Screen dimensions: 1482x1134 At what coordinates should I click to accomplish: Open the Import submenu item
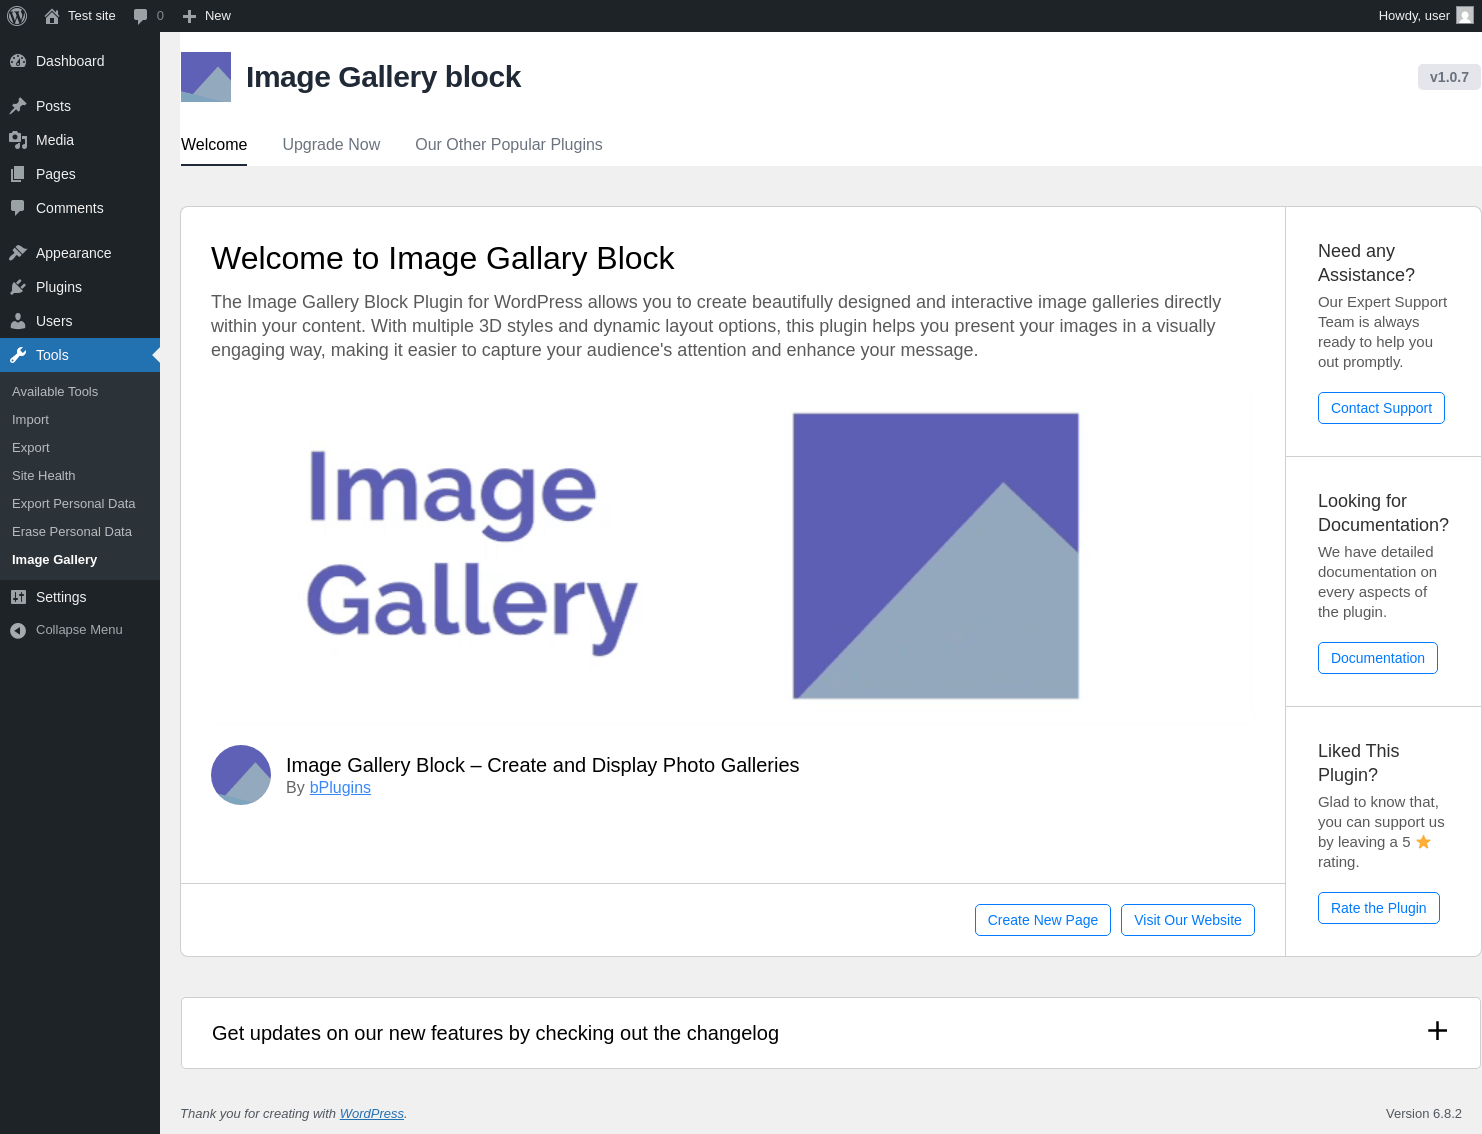click(x=30, y=420)
